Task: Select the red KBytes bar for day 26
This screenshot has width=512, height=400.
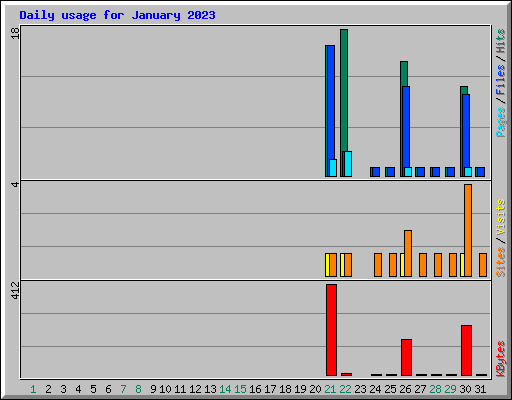Action: point(406,357)
